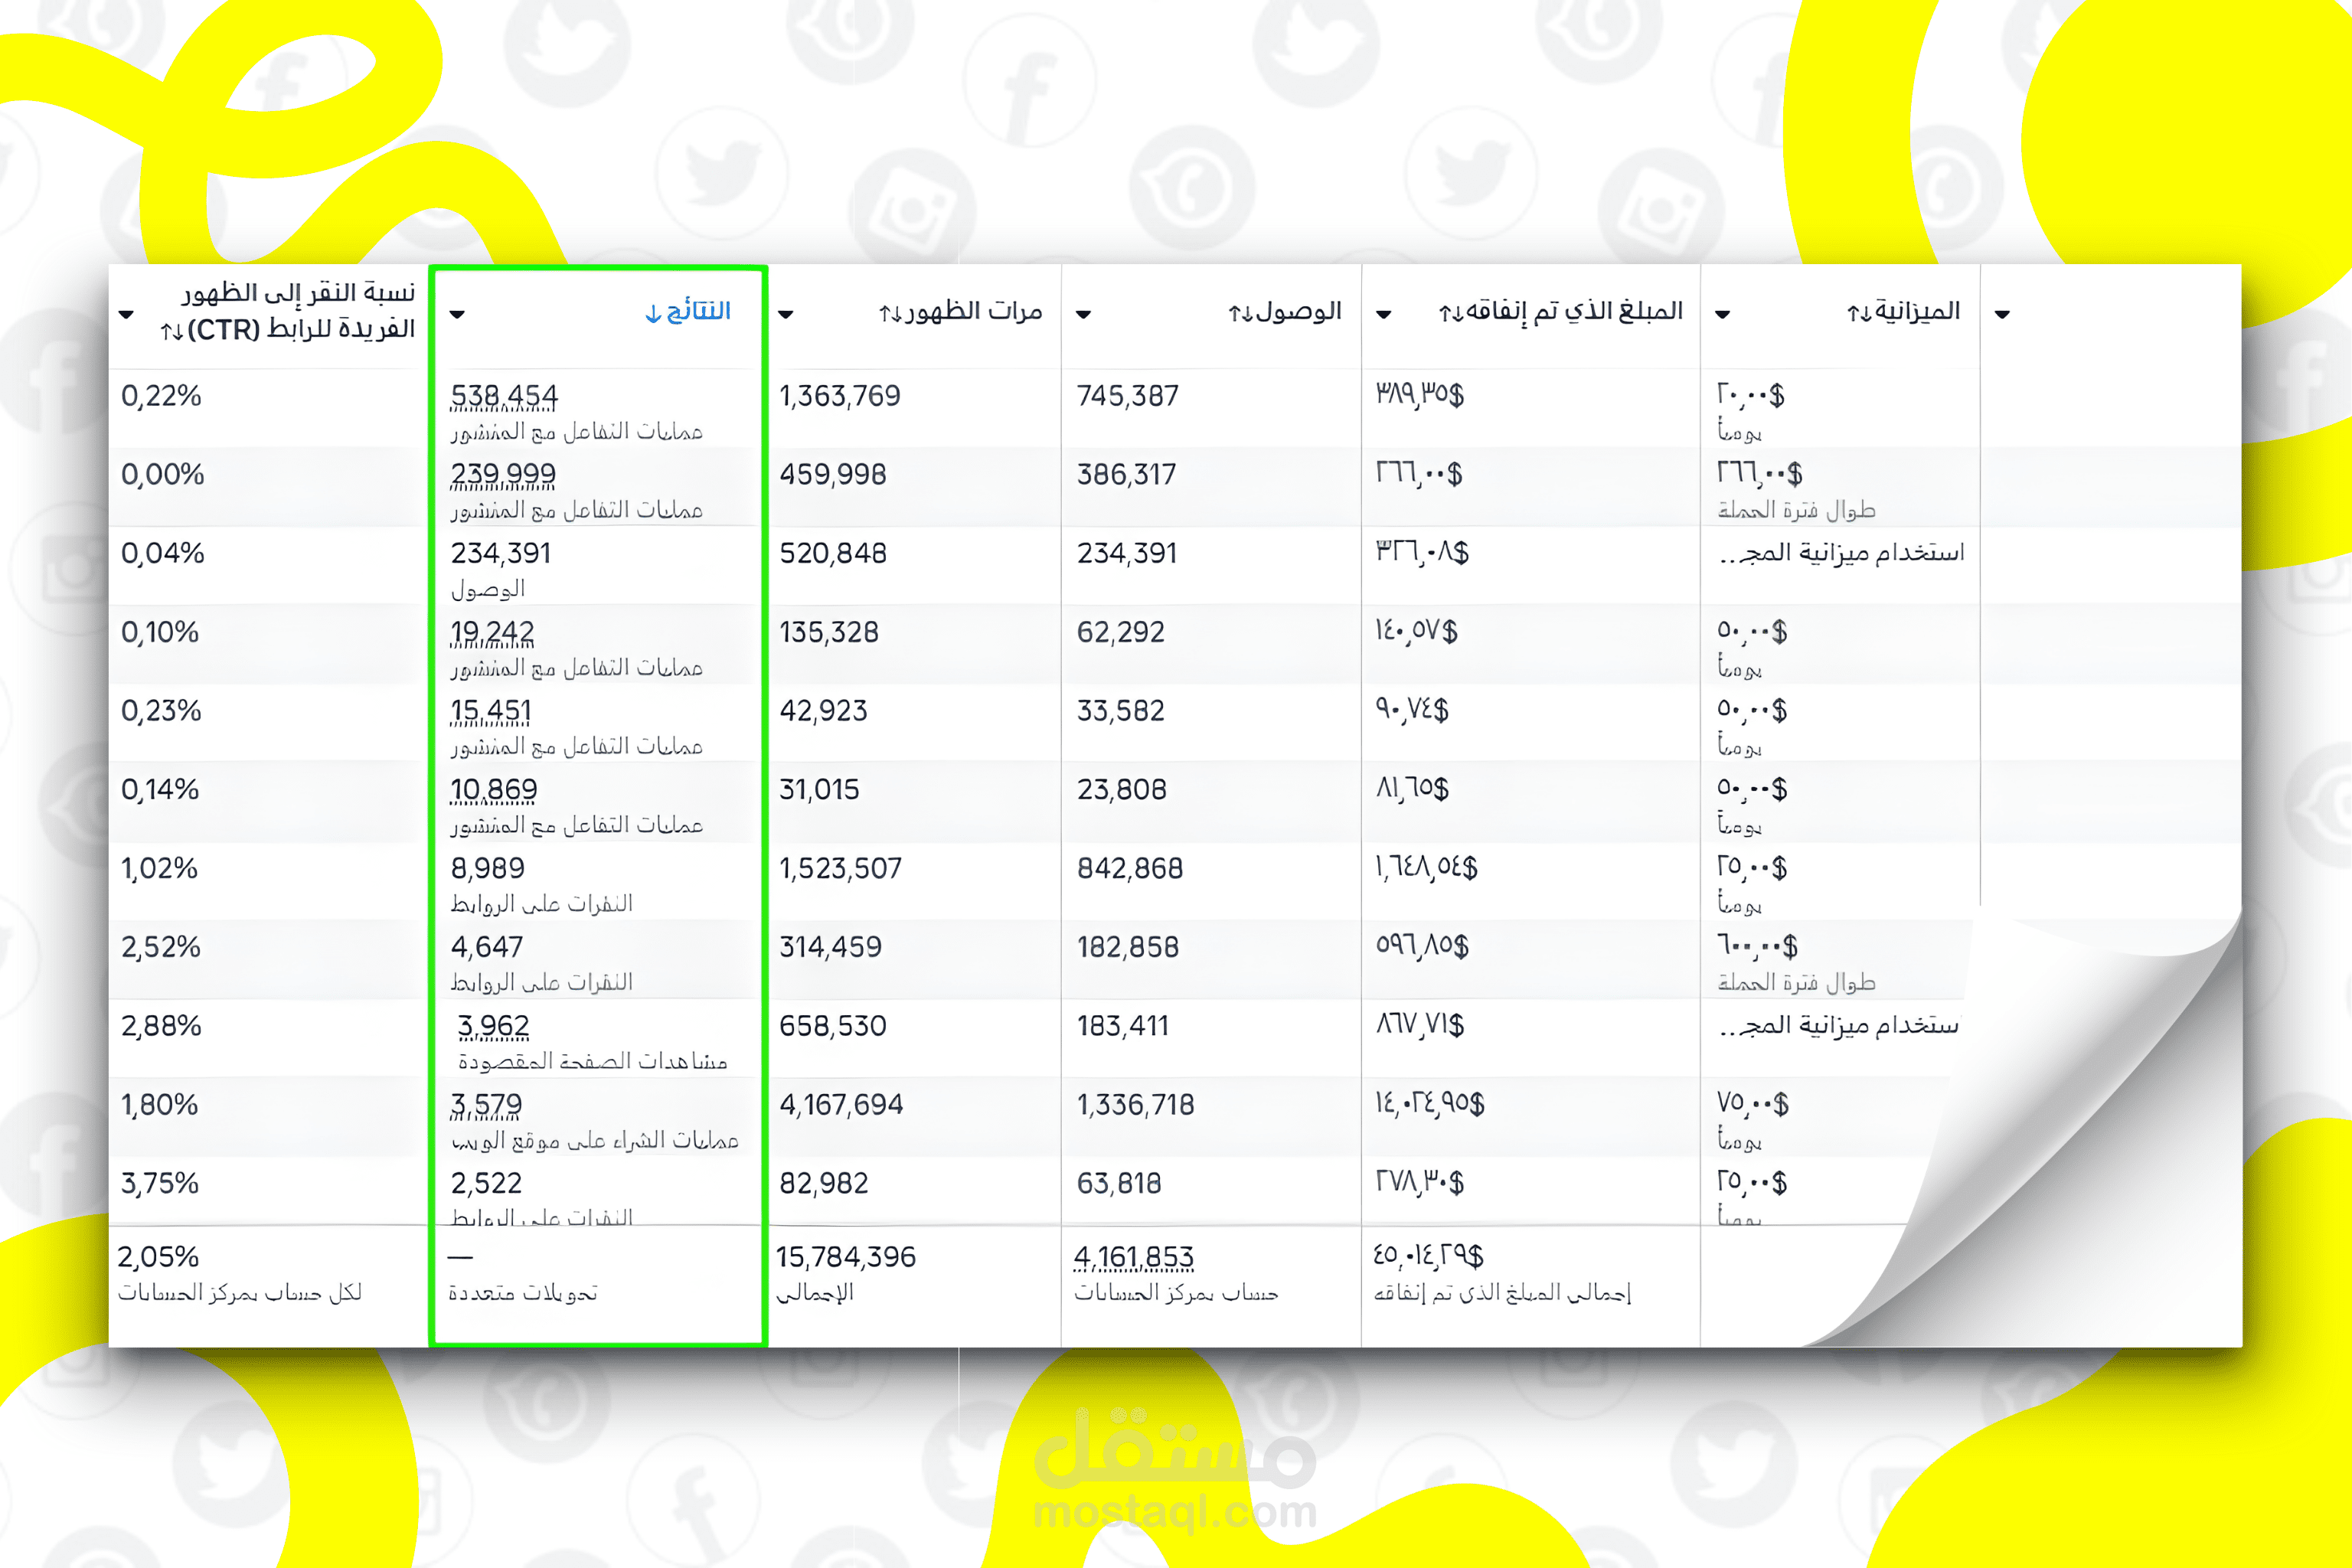Open dropdown arrow left of Results header

pos(457,314)
